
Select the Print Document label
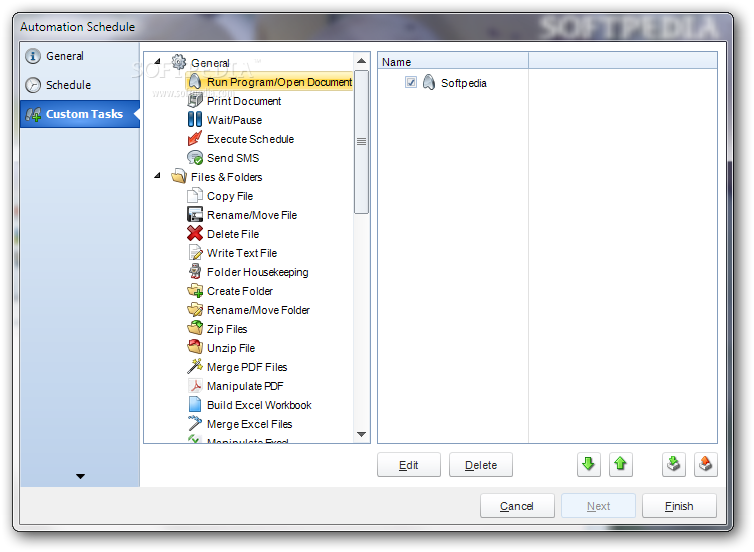244,101
